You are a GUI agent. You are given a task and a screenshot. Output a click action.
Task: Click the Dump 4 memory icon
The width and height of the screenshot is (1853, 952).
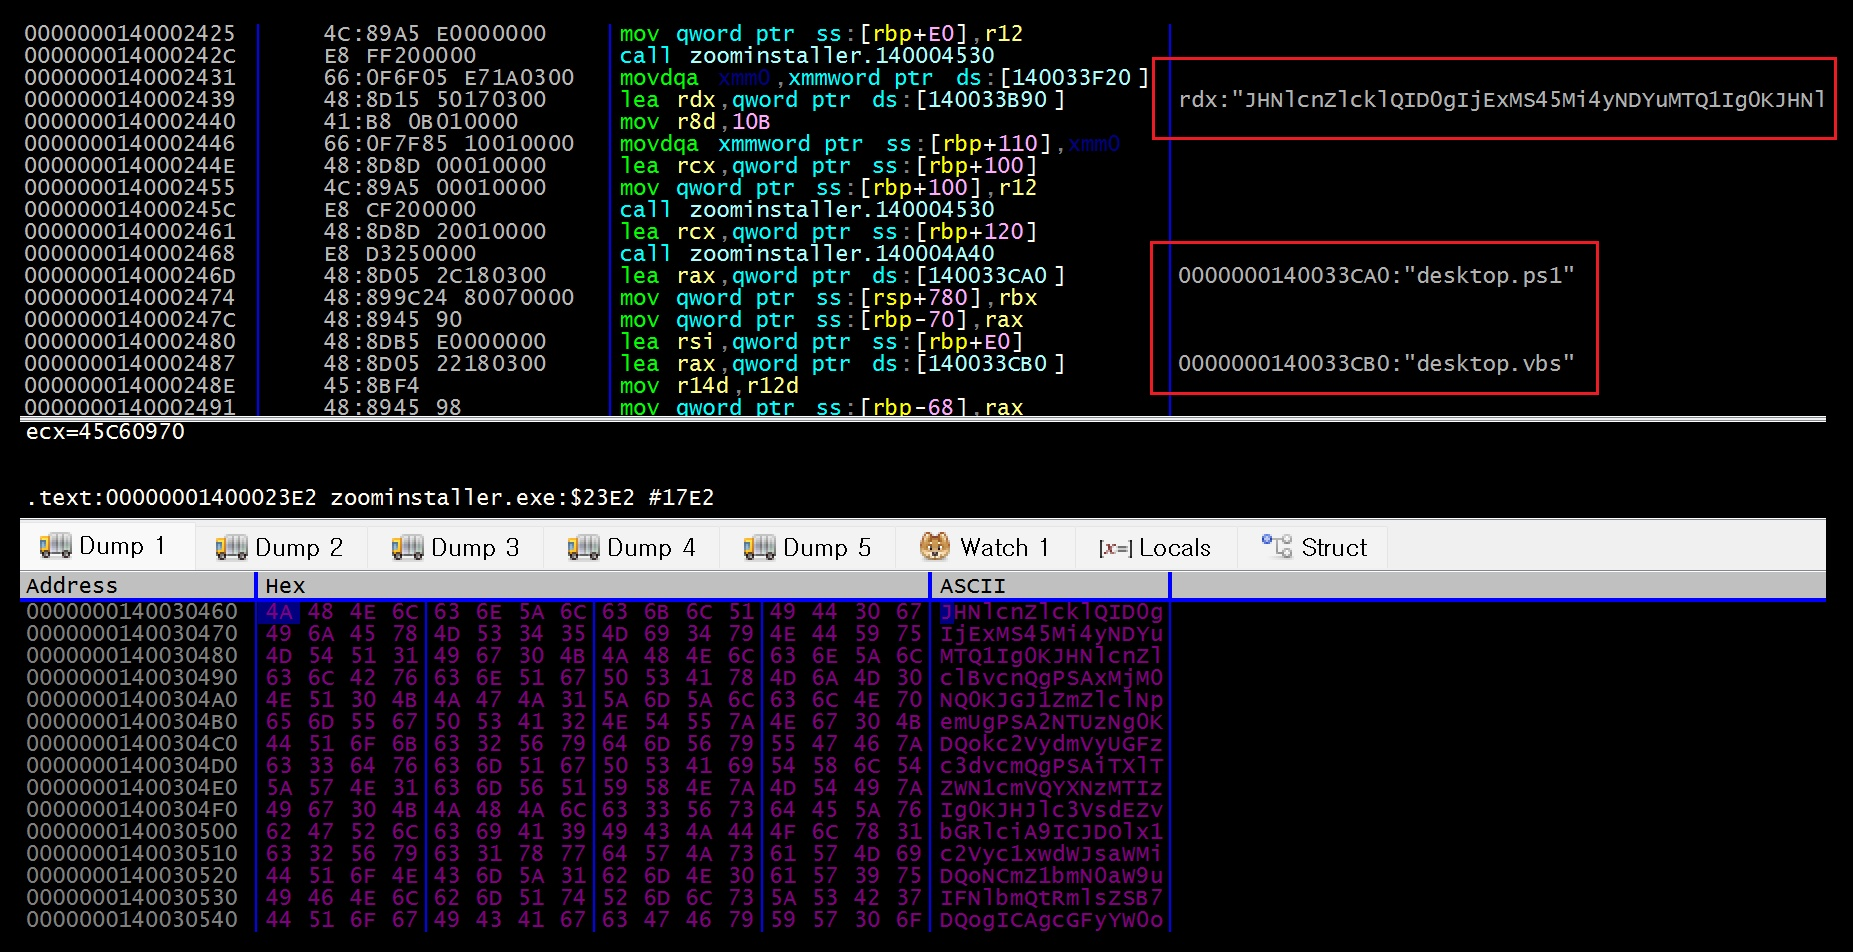pos(583,547)
